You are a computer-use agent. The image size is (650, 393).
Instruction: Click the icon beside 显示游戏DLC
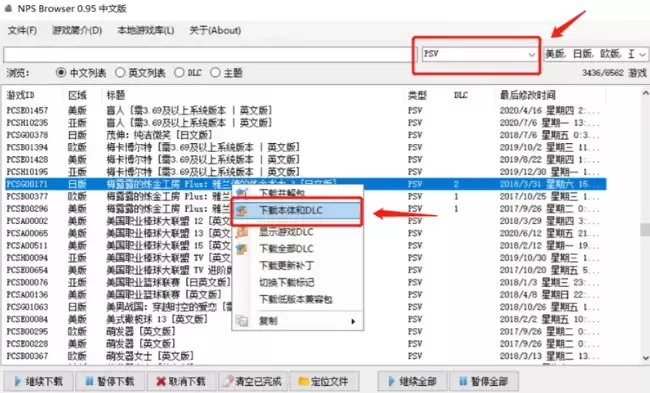pos(242,232)
